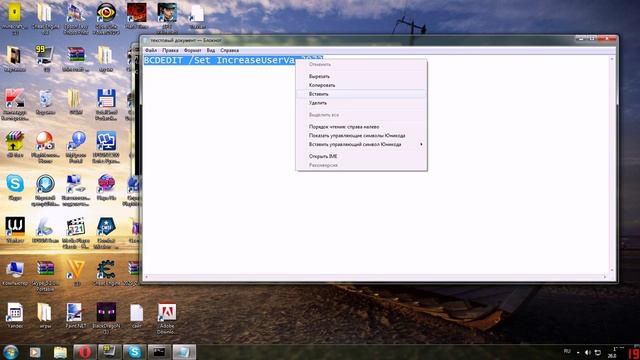Select the Fraps 99 monitor icon
The width and height of the screenshot is (640, 360).
(x=45, y=59)
